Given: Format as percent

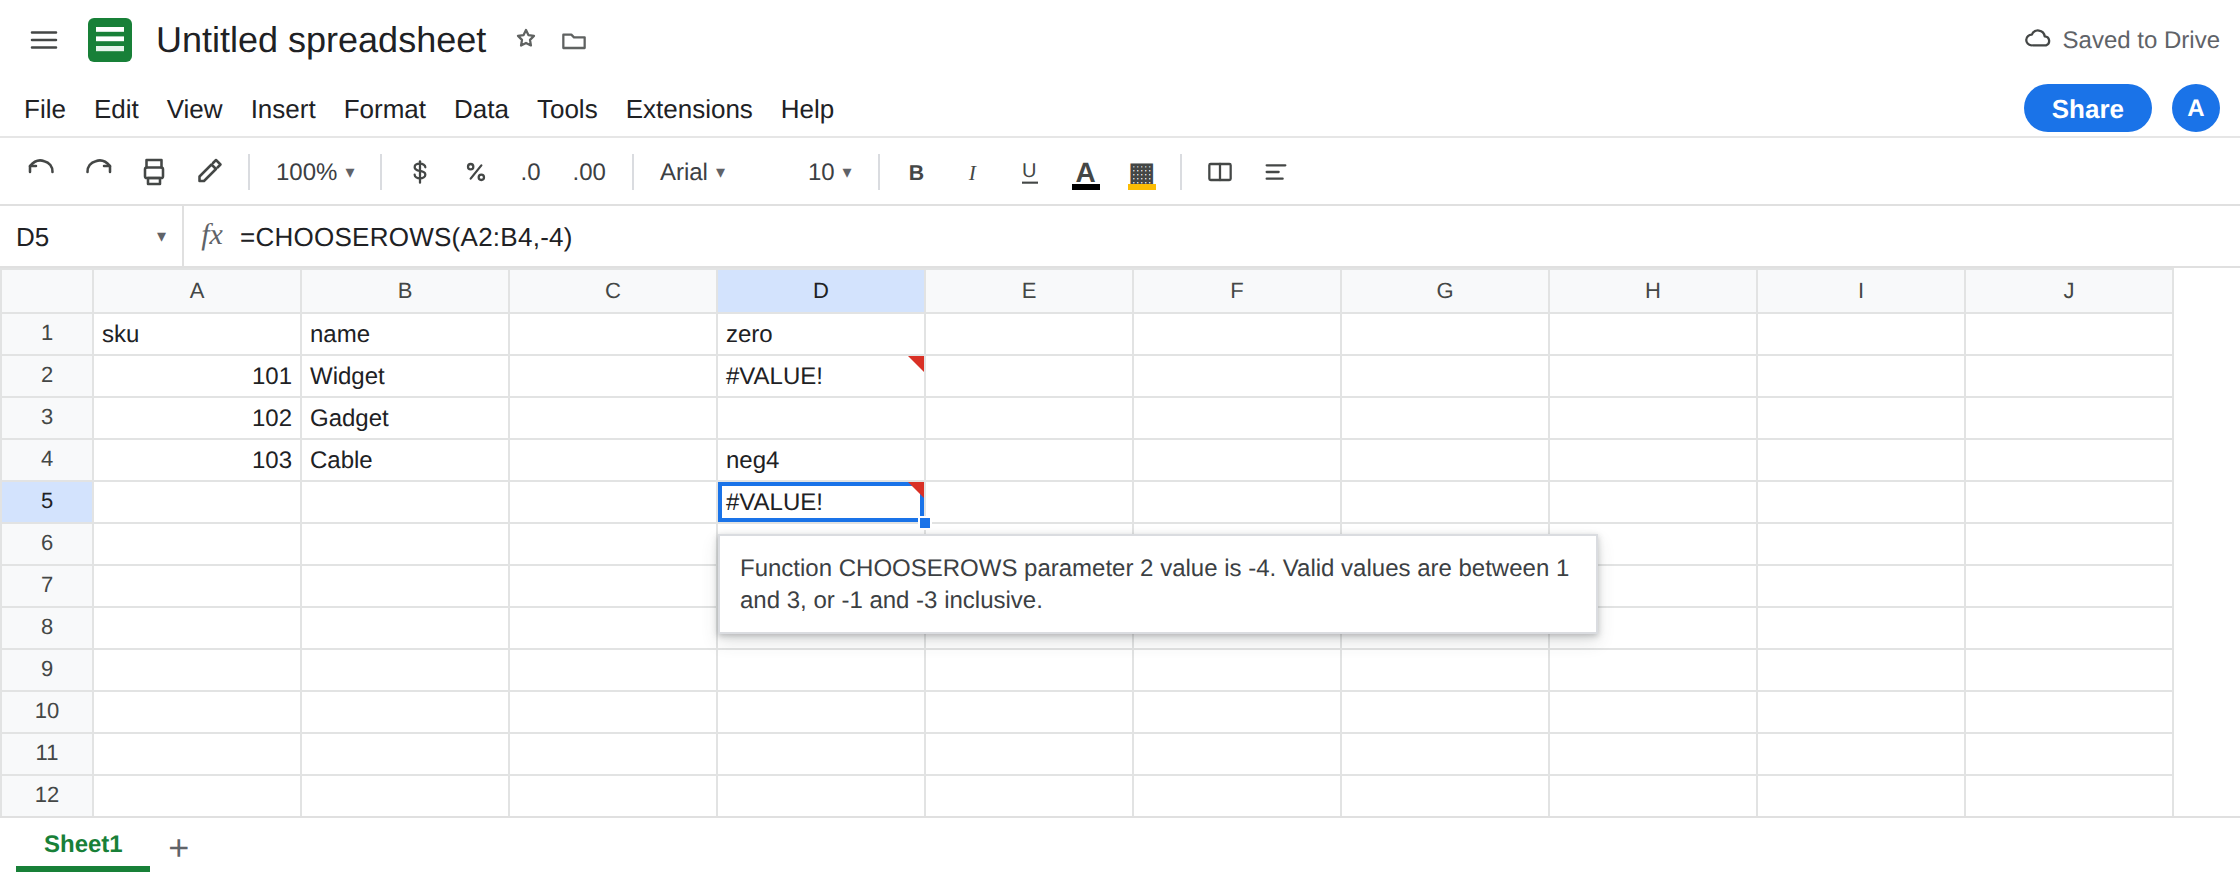Looking at the screenshot, I should (x=476, y=172).
